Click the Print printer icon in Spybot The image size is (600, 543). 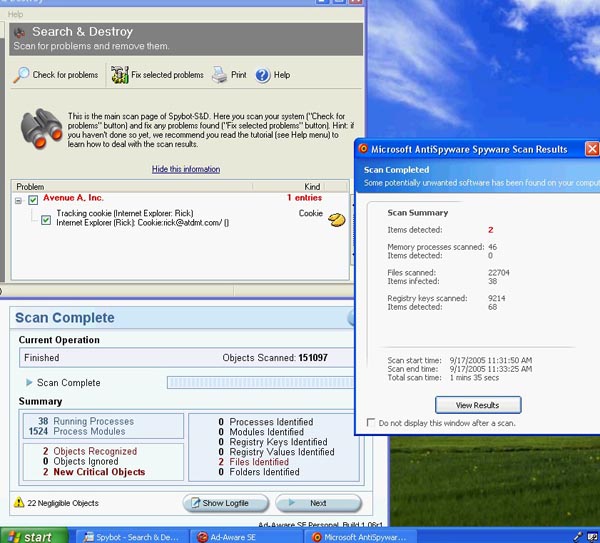tap(220, 75)
